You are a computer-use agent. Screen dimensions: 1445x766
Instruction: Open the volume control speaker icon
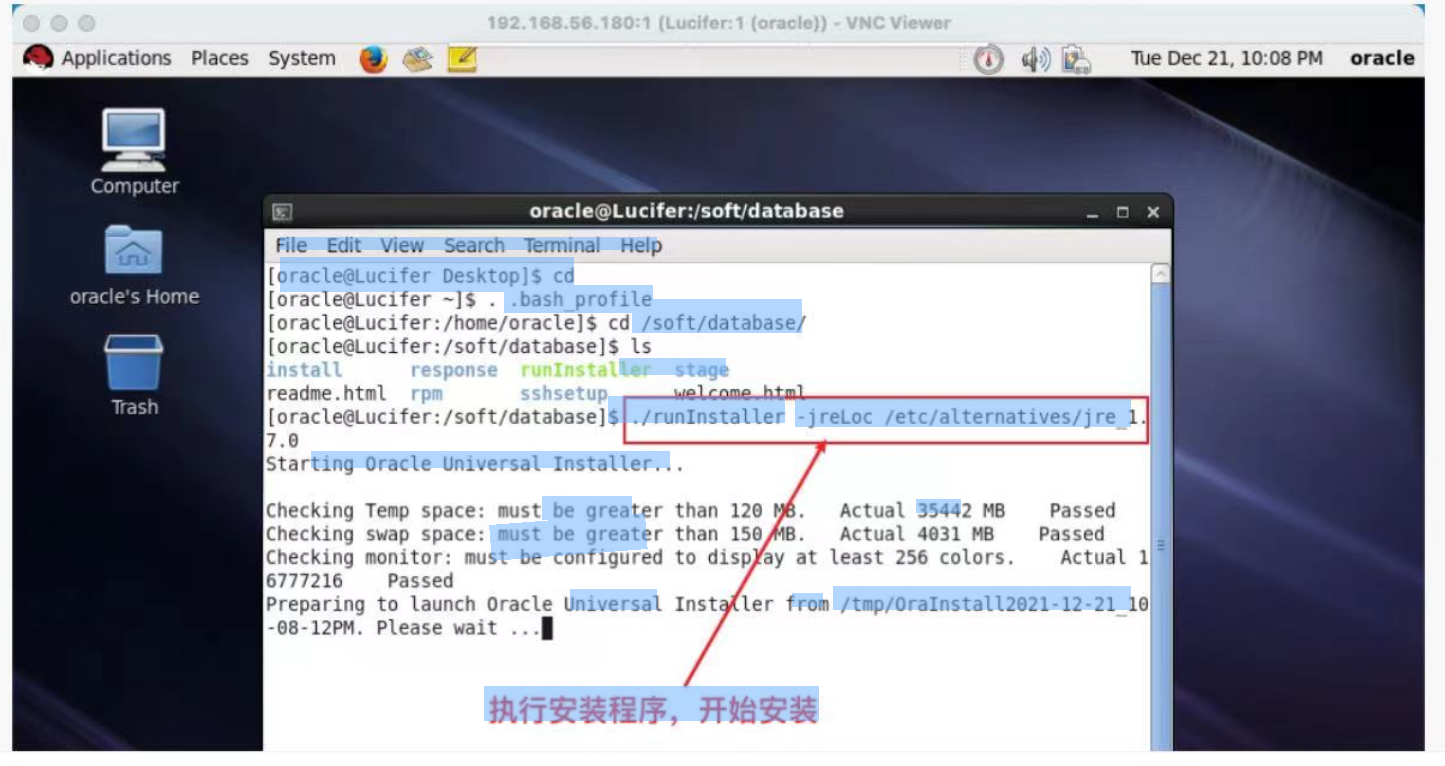click(x=1035, y=59)
